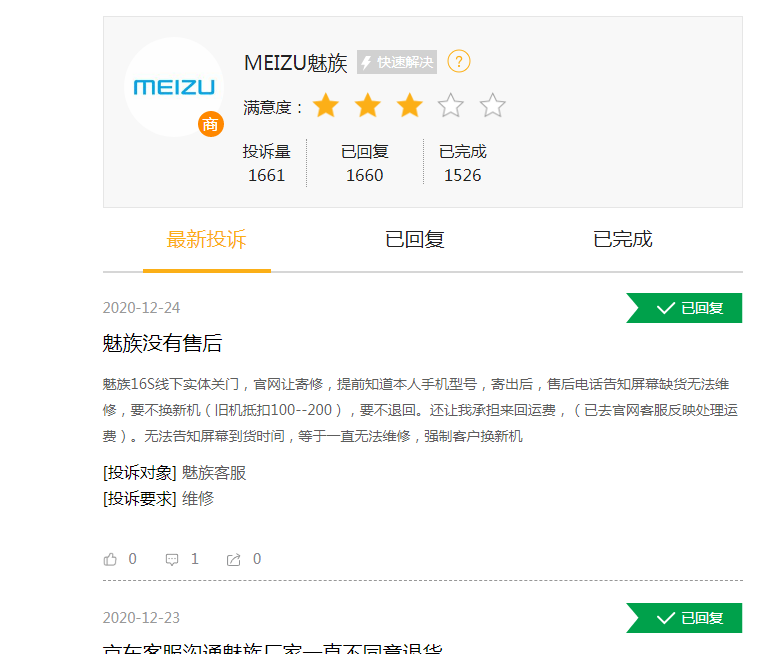Click the MEIZU logo avatar
The width and height of the screenshot is (782, 654).
[x=174, y=87]
